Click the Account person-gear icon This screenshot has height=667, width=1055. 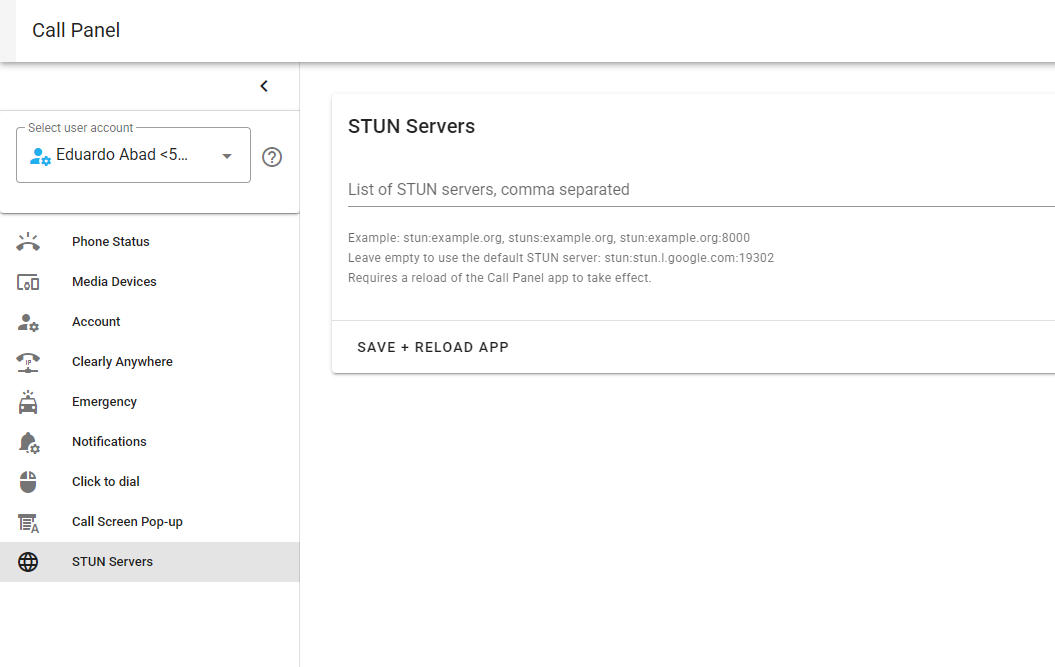tap(28, 322)
